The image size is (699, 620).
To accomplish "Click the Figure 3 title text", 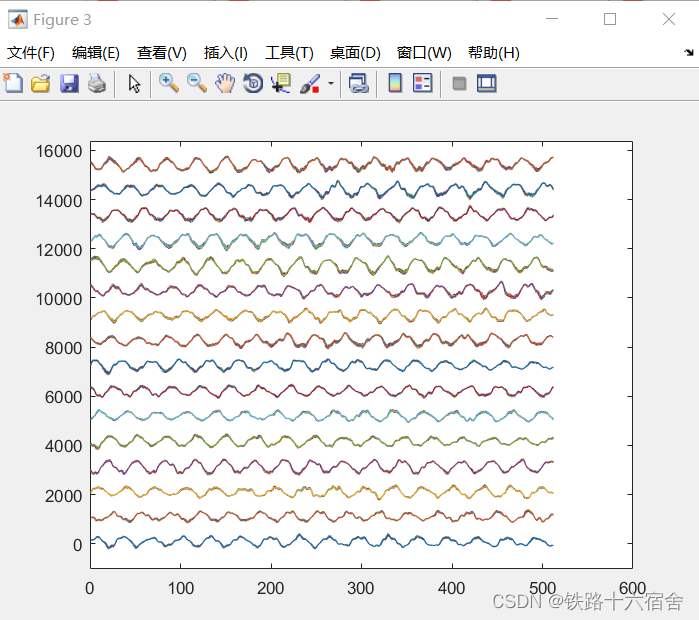I will point(62,20).
